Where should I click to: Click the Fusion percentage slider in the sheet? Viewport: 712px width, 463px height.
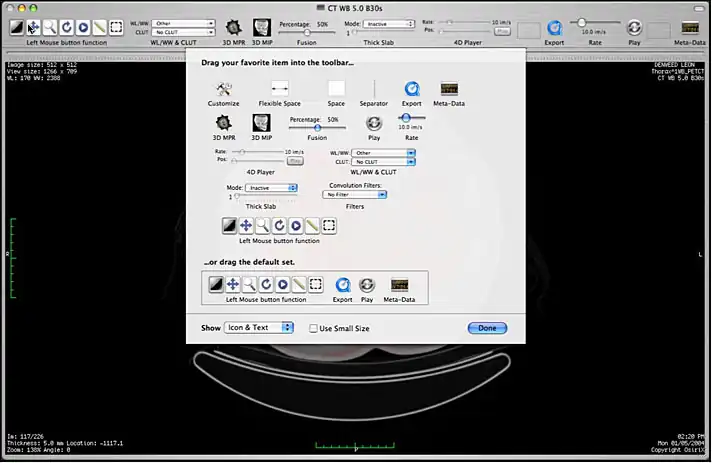coord(318,127)
